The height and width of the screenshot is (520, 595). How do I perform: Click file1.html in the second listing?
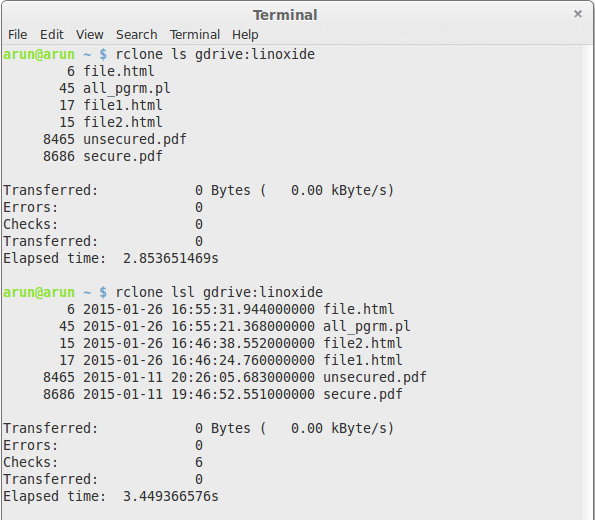click(x=362, y=360)
